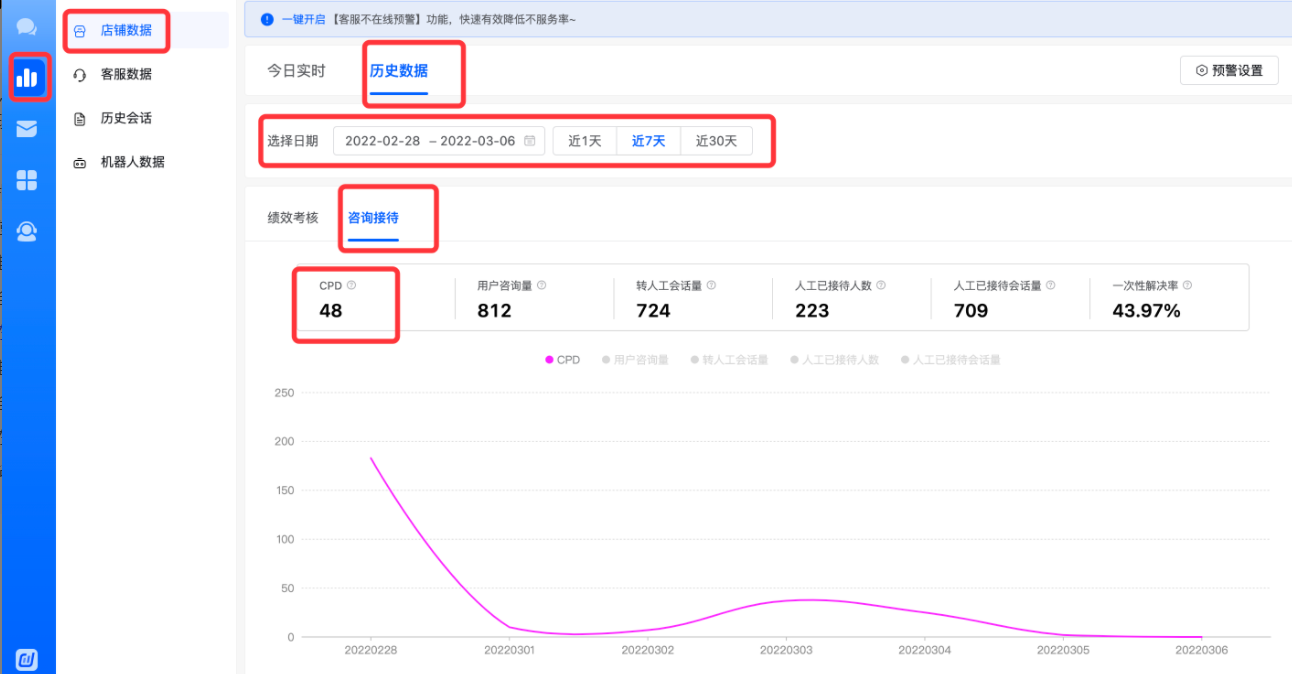This screenshot has width=1292, height=674.
Task: Toggle the CPD series in chart legend
Action: coord(563,360)
